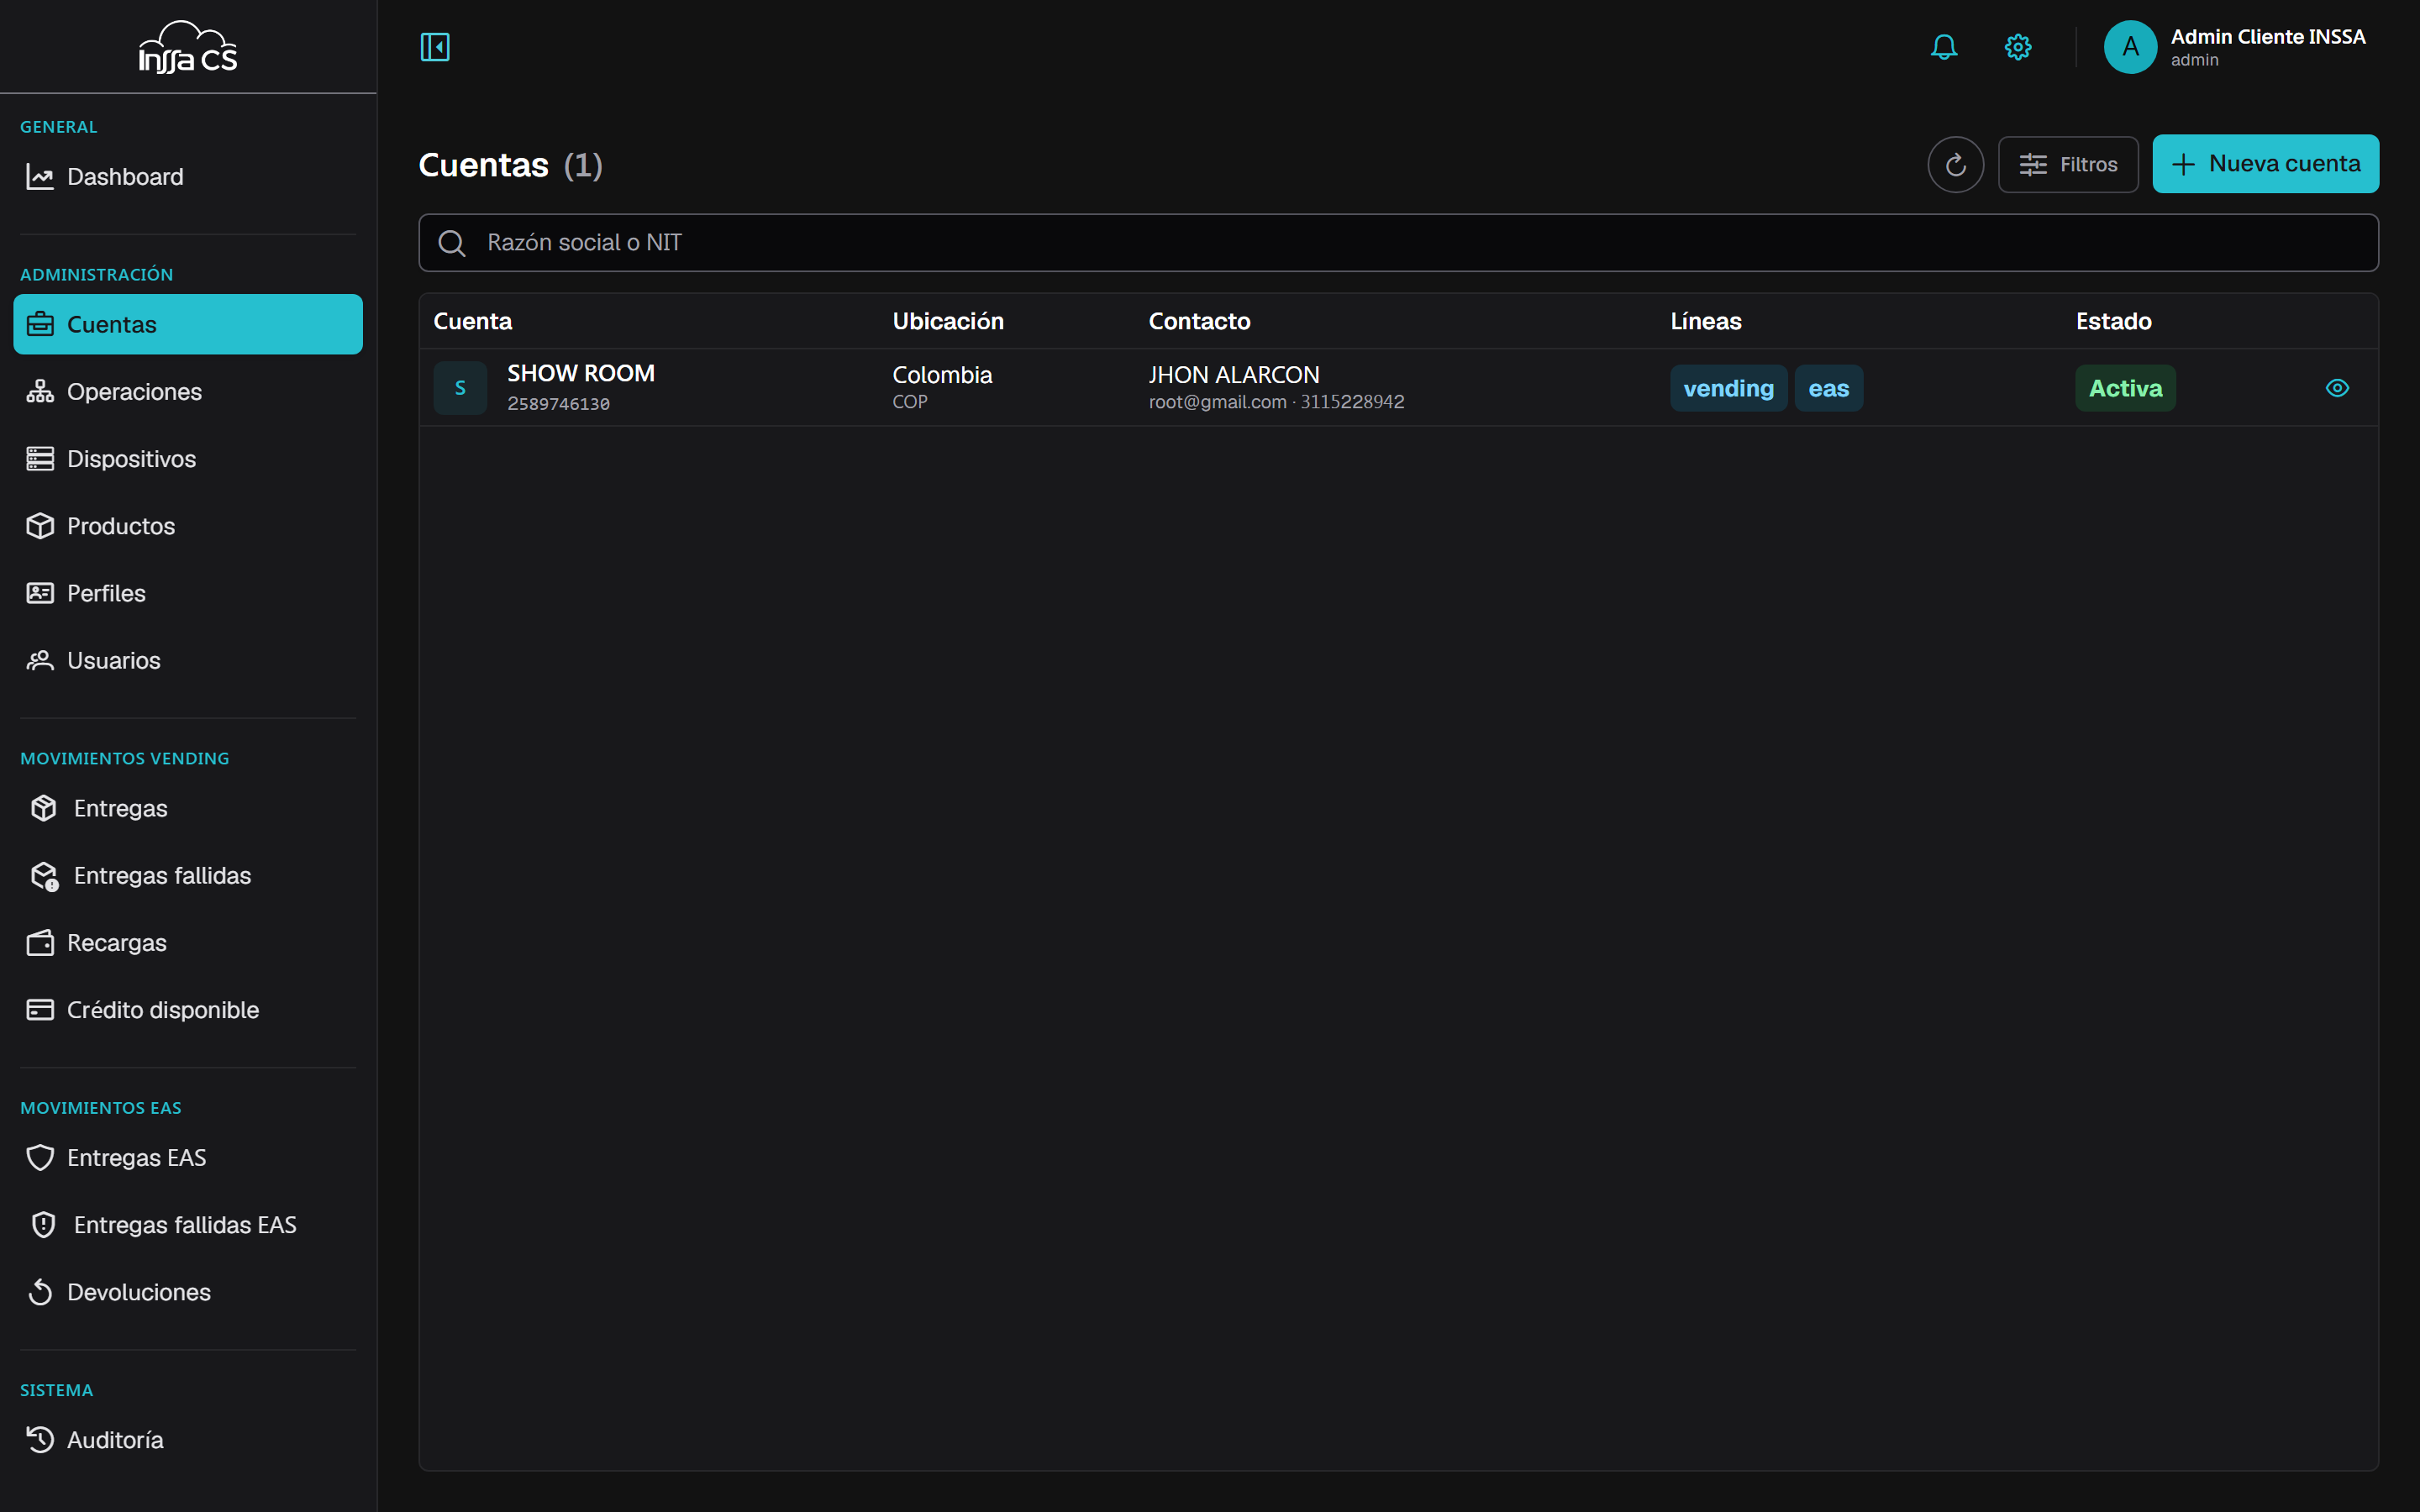Focus the Razón social o NIT search field
The image size is (2420, 1512).
coord(1398,243)
